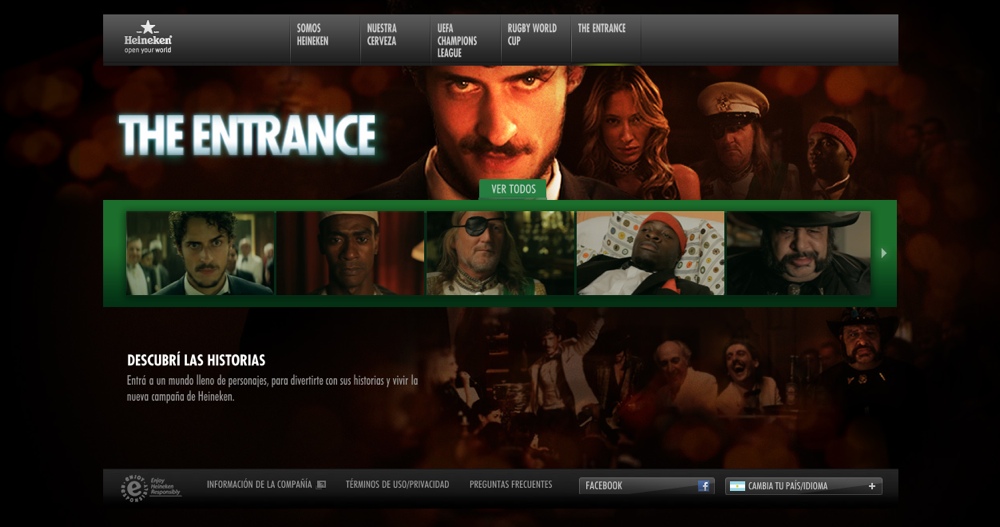Open Información de la Compañía link

[259, 485]
